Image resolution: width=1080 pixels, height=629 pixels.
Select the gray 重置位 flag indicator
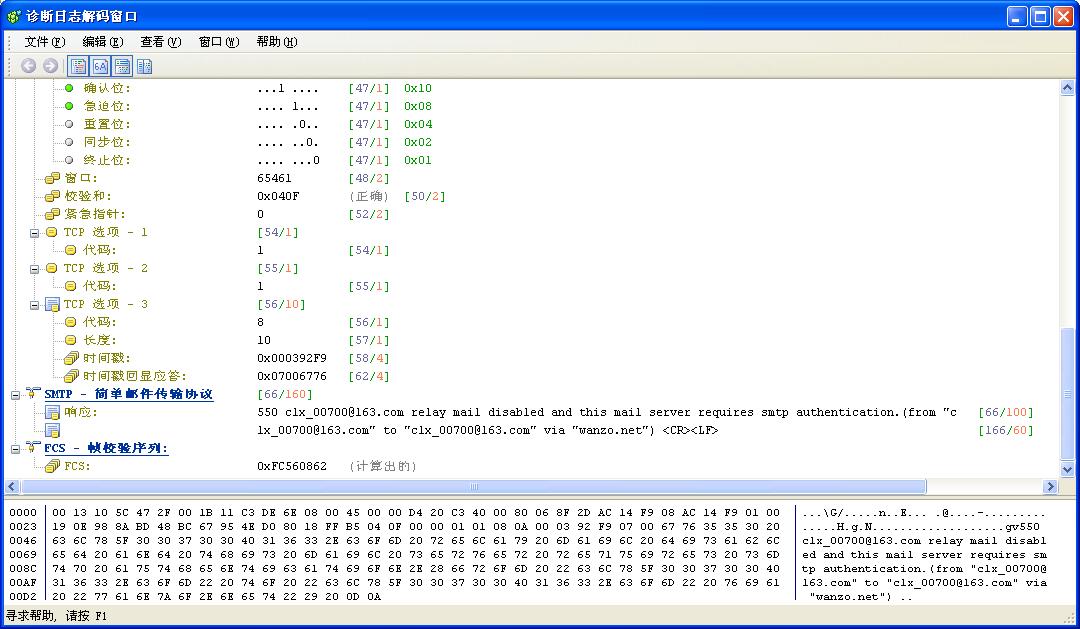pos(69,124)
